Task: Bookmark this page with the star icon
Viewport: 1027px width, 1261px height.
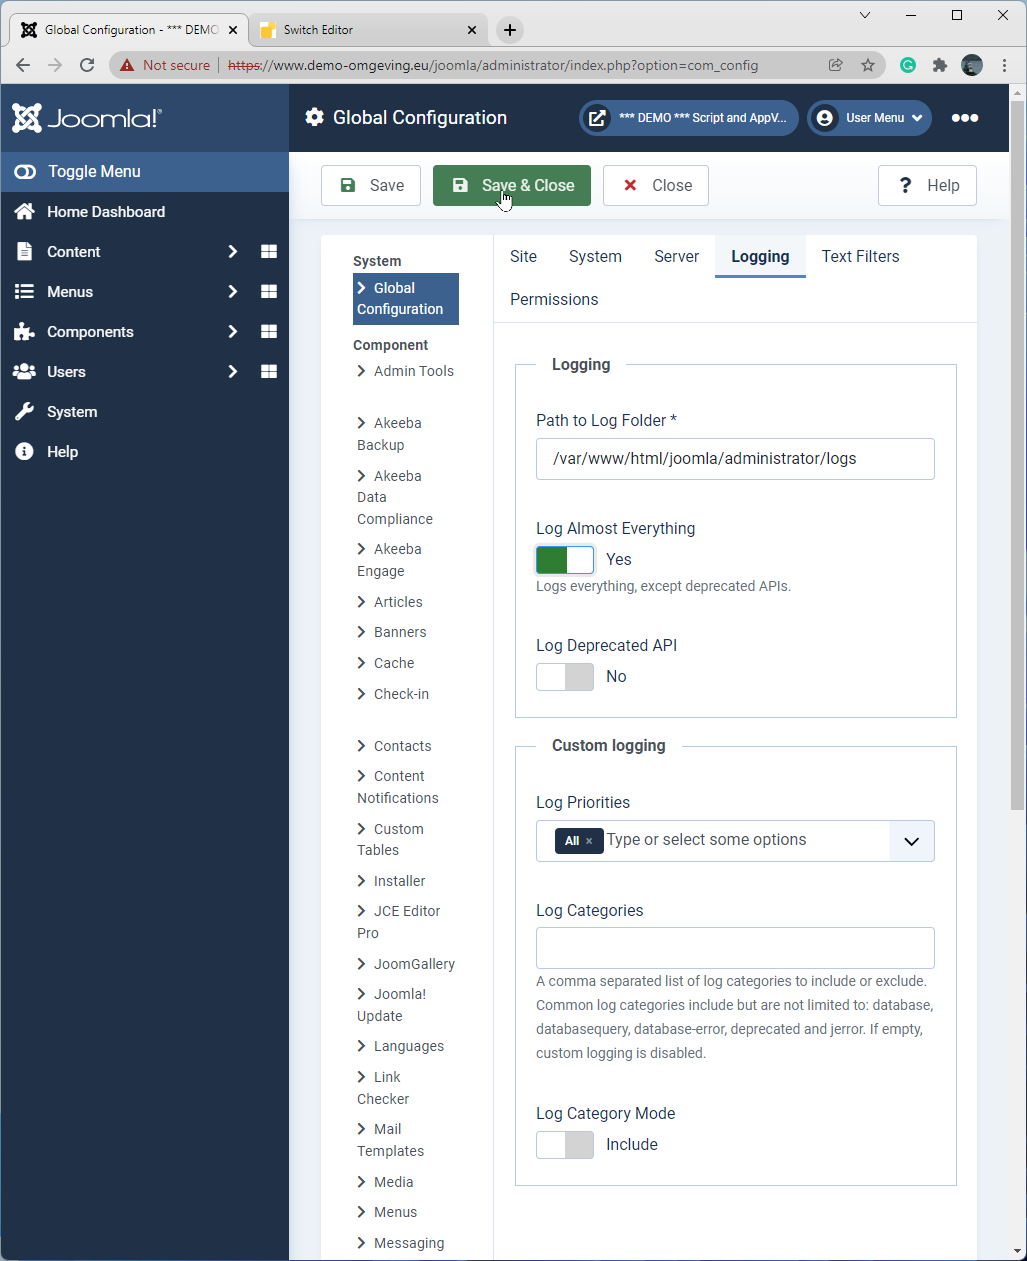Action: 868,65
